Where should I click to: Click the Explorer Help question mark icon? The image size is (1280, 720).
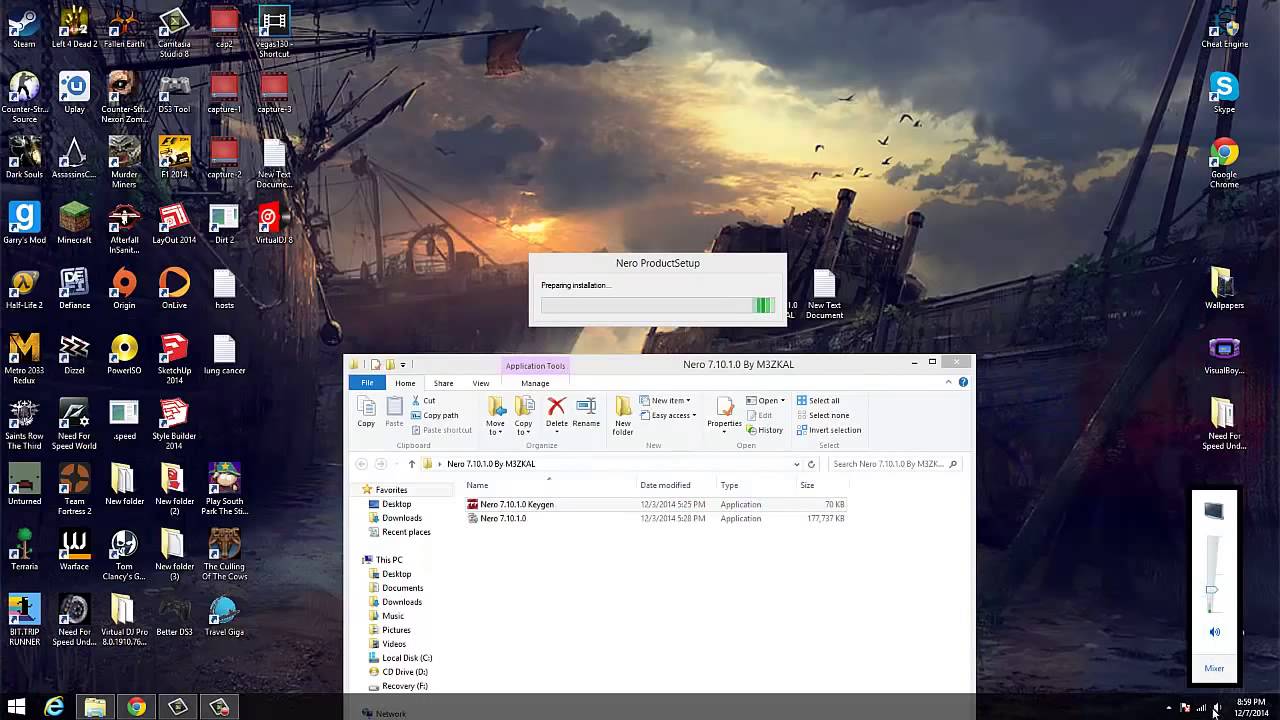click(x=963, y=382)
